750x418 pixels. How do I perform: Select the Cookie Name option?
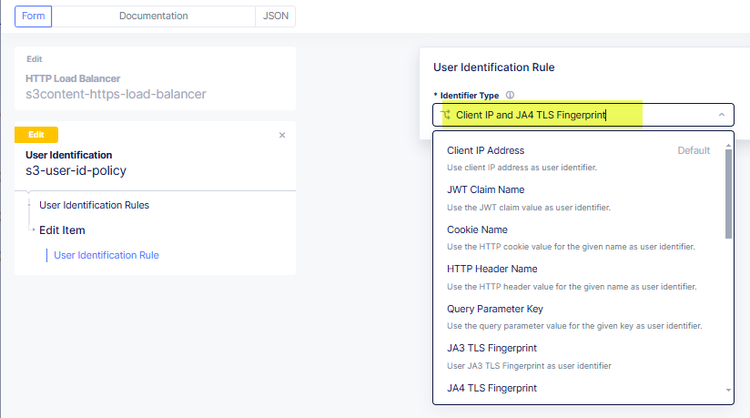coord(478,229)
